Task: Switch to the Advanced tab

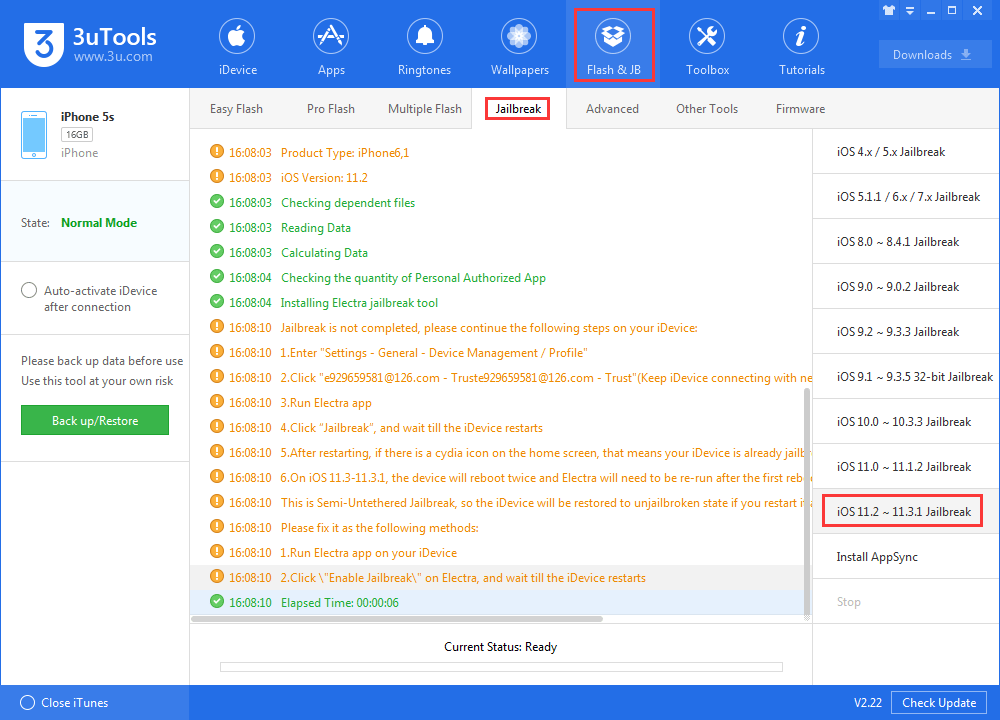Action: click(x=612, y=109)
